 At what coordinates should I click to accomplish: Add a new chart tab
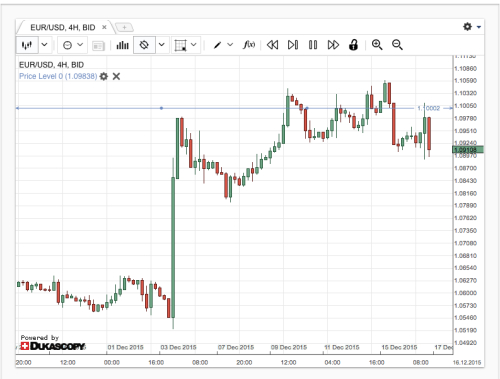[124, 27]
